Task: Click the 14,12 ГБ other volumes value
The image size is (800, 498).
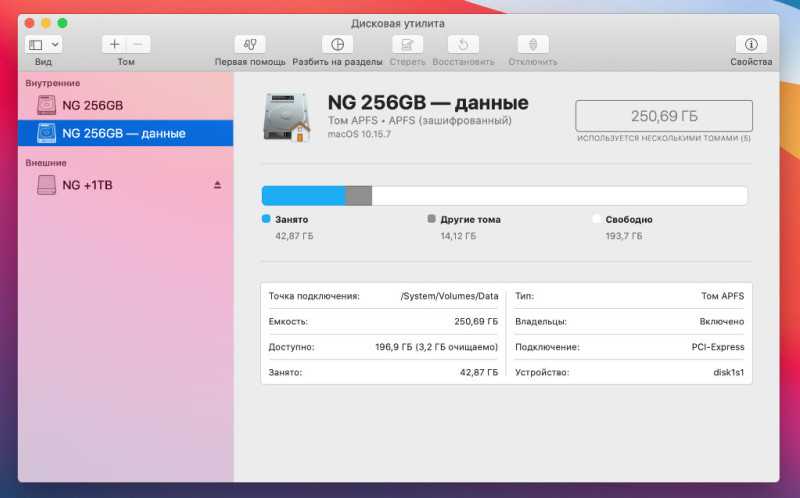Action: point(459,236)
